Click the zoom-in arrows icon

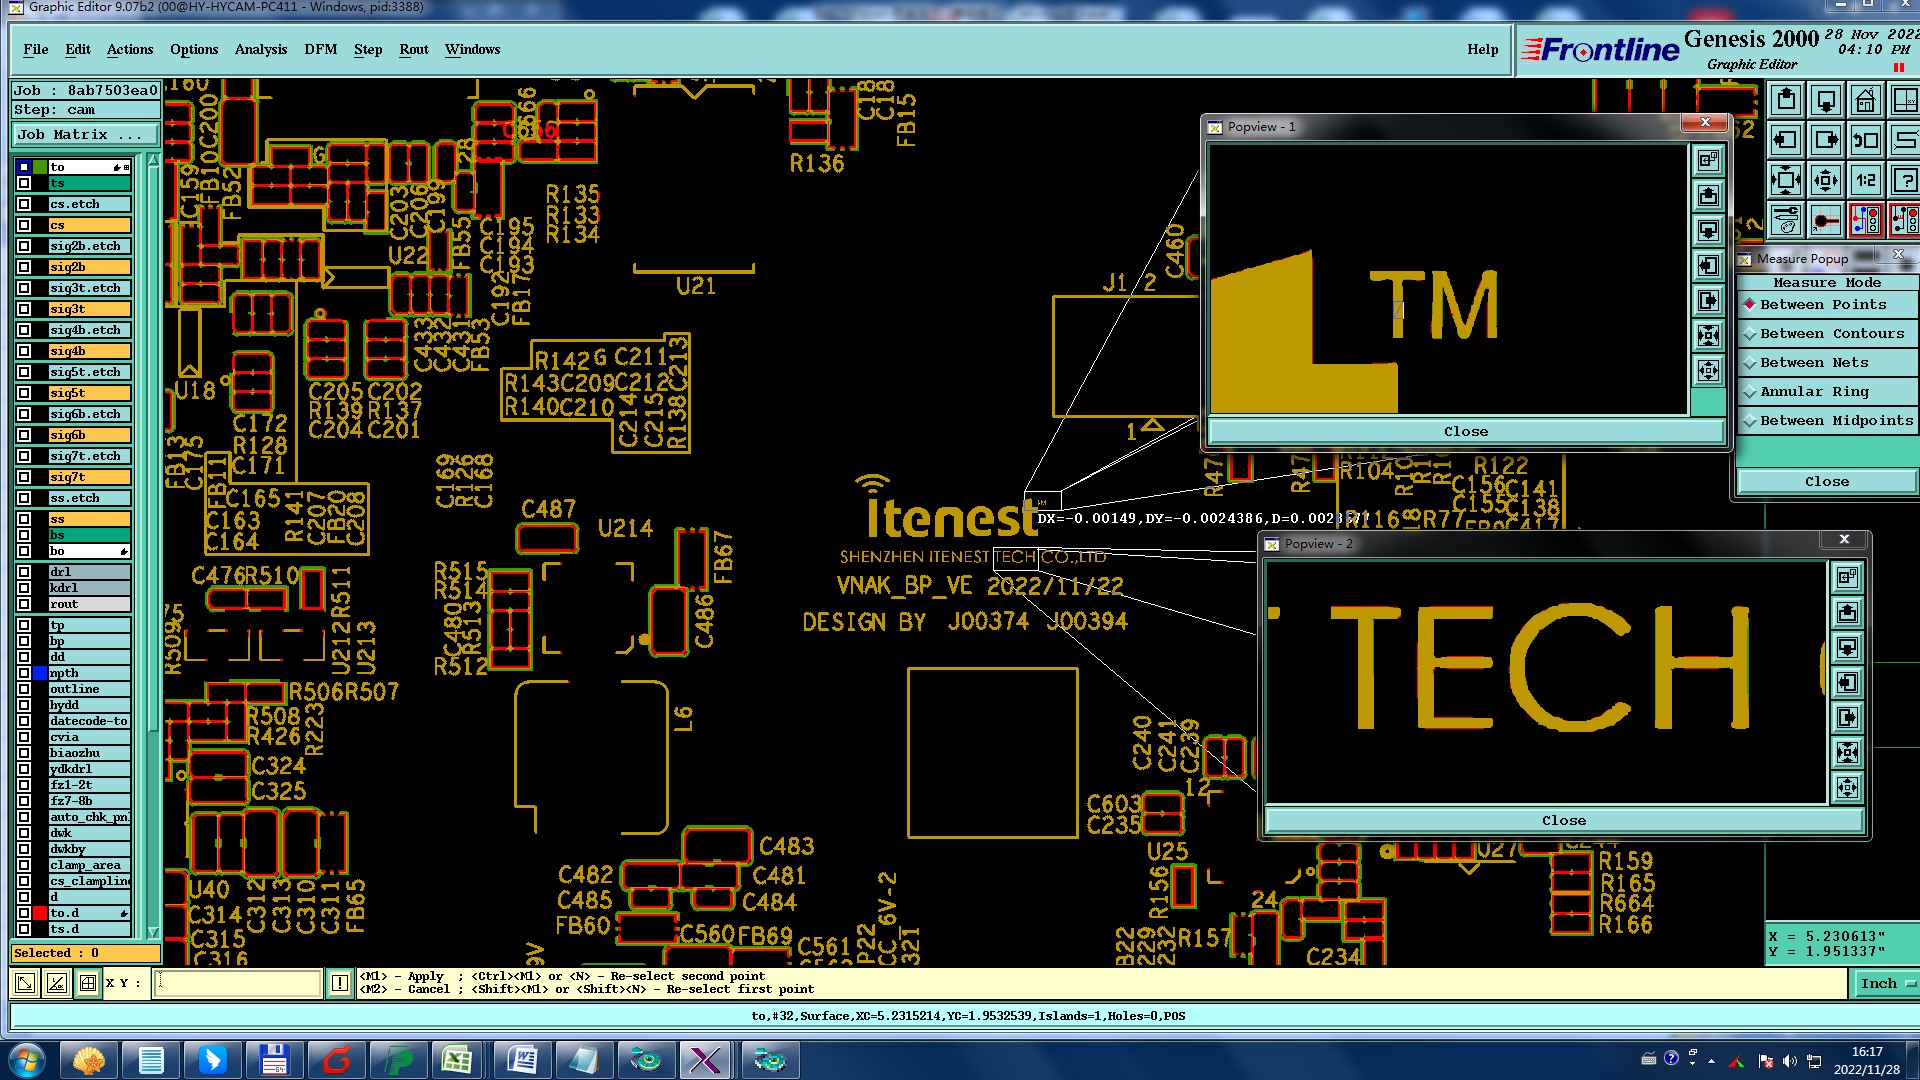click(x=1786, y=181)
